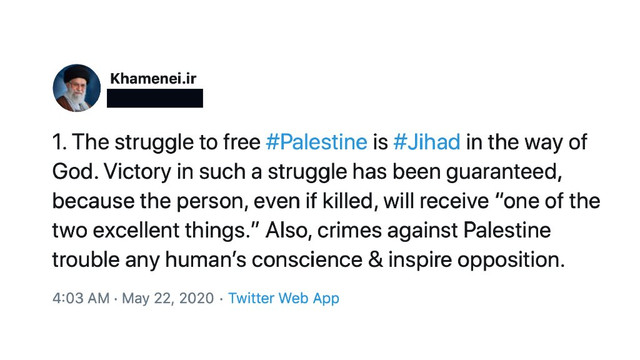Open the profile avatar beside Khamenei.ir

(x=77, y=88)
